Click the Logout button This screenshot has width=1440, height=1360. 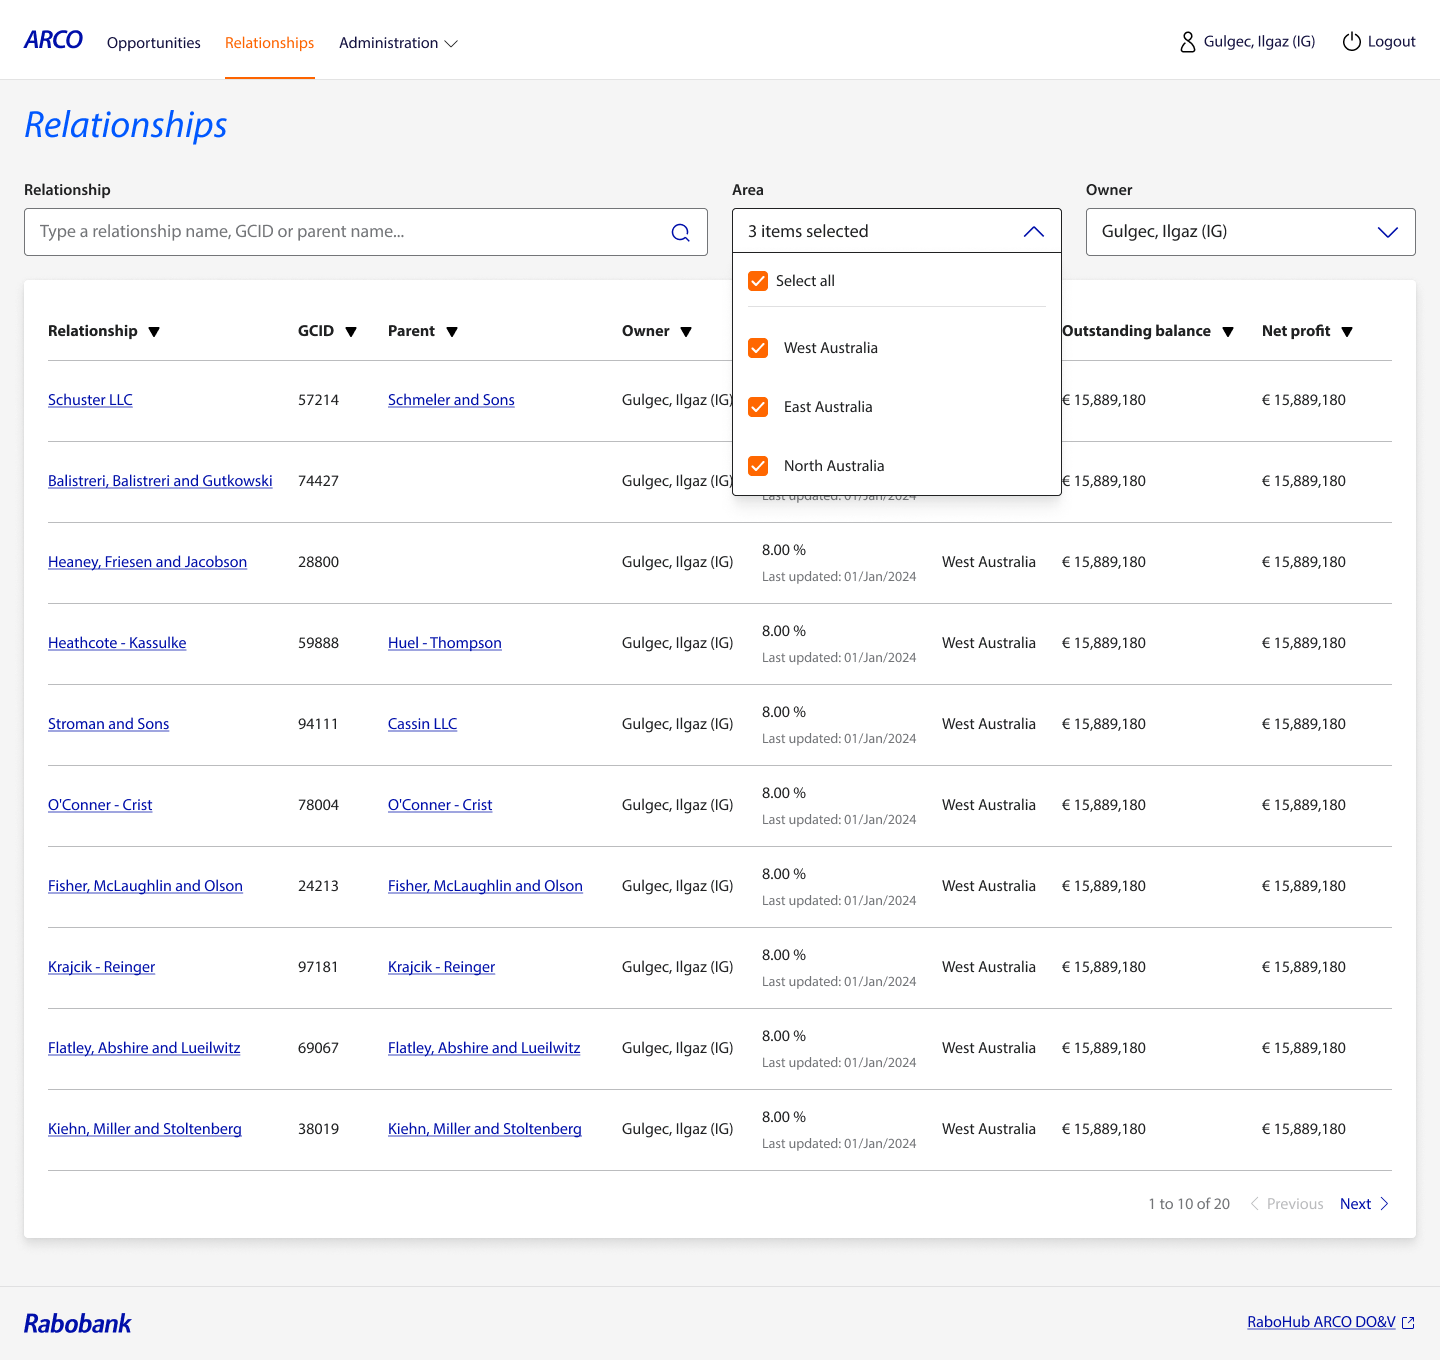coord(1379,42)
